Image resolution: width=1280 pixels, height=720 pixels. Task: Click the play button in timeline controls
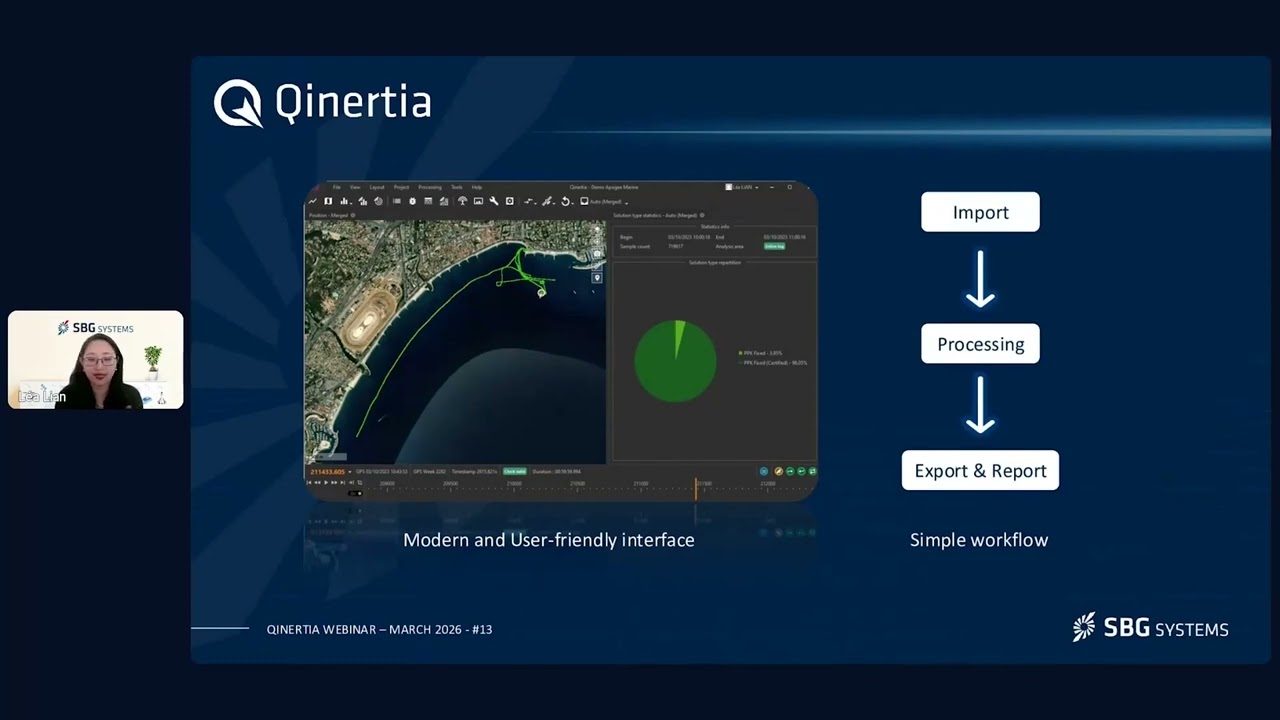click(326, 482)
